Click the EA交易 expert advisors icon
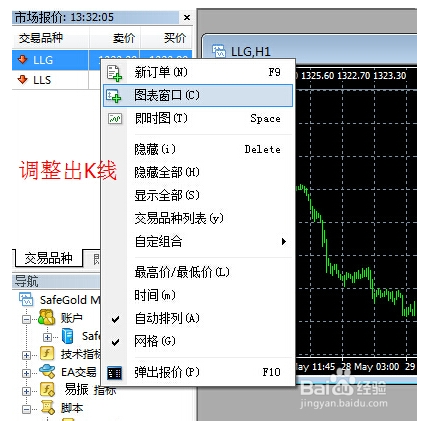Image resolution: width=428 pixels, height=429 pixels. pos(47,371)
